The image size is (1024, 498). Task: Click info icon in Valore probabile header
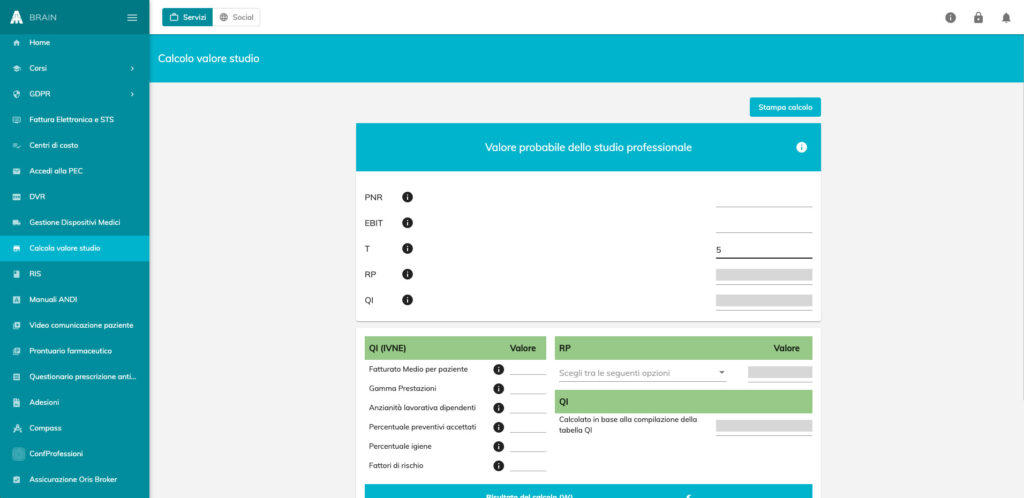801,147
